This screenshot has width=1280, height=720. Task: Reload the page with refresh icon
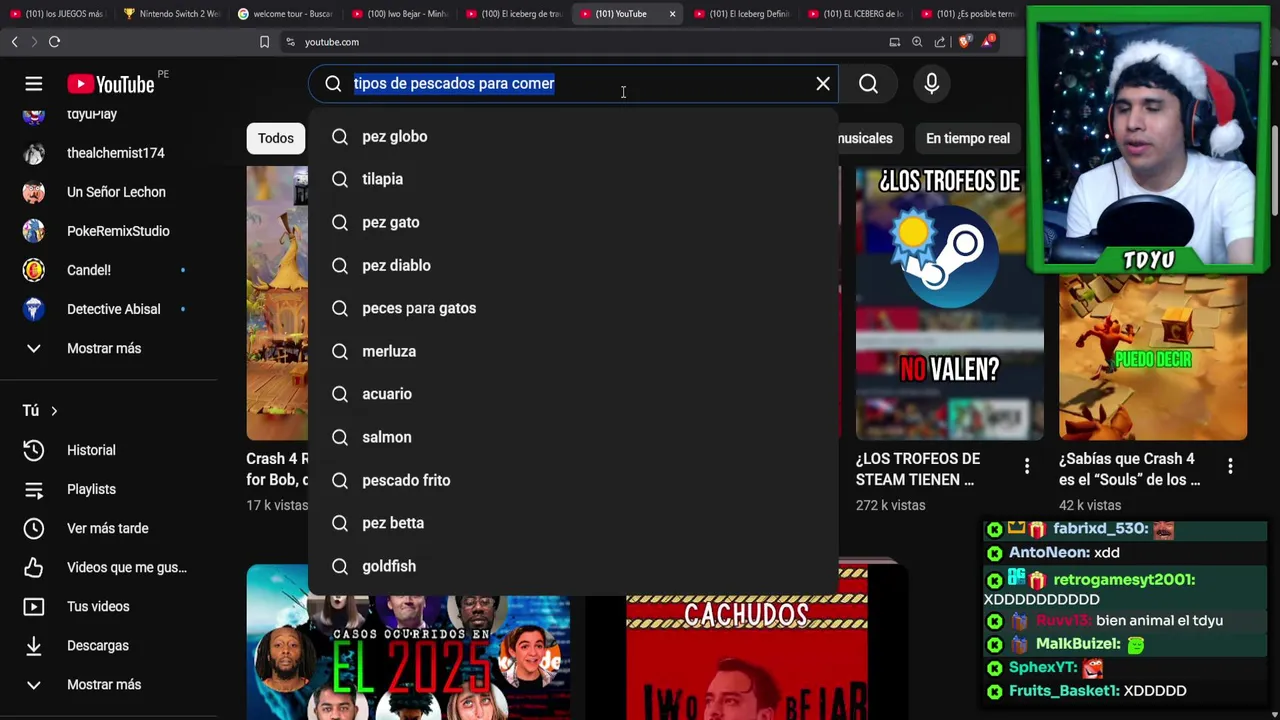coord(55,42)
